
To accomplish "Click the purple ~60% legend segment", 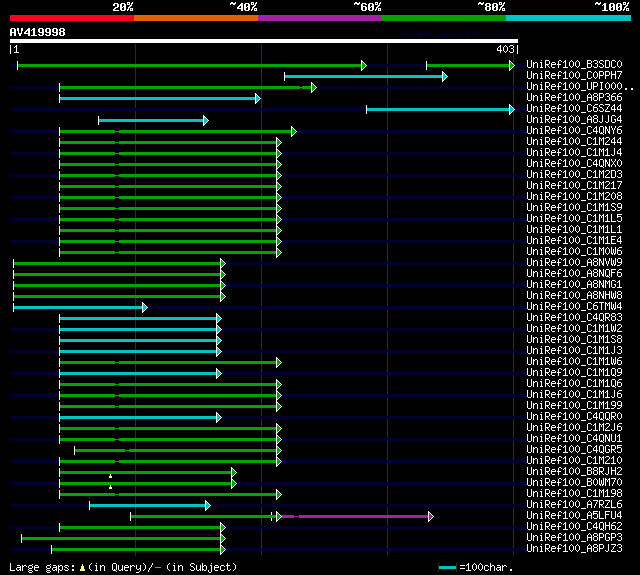I will (320, 18).
